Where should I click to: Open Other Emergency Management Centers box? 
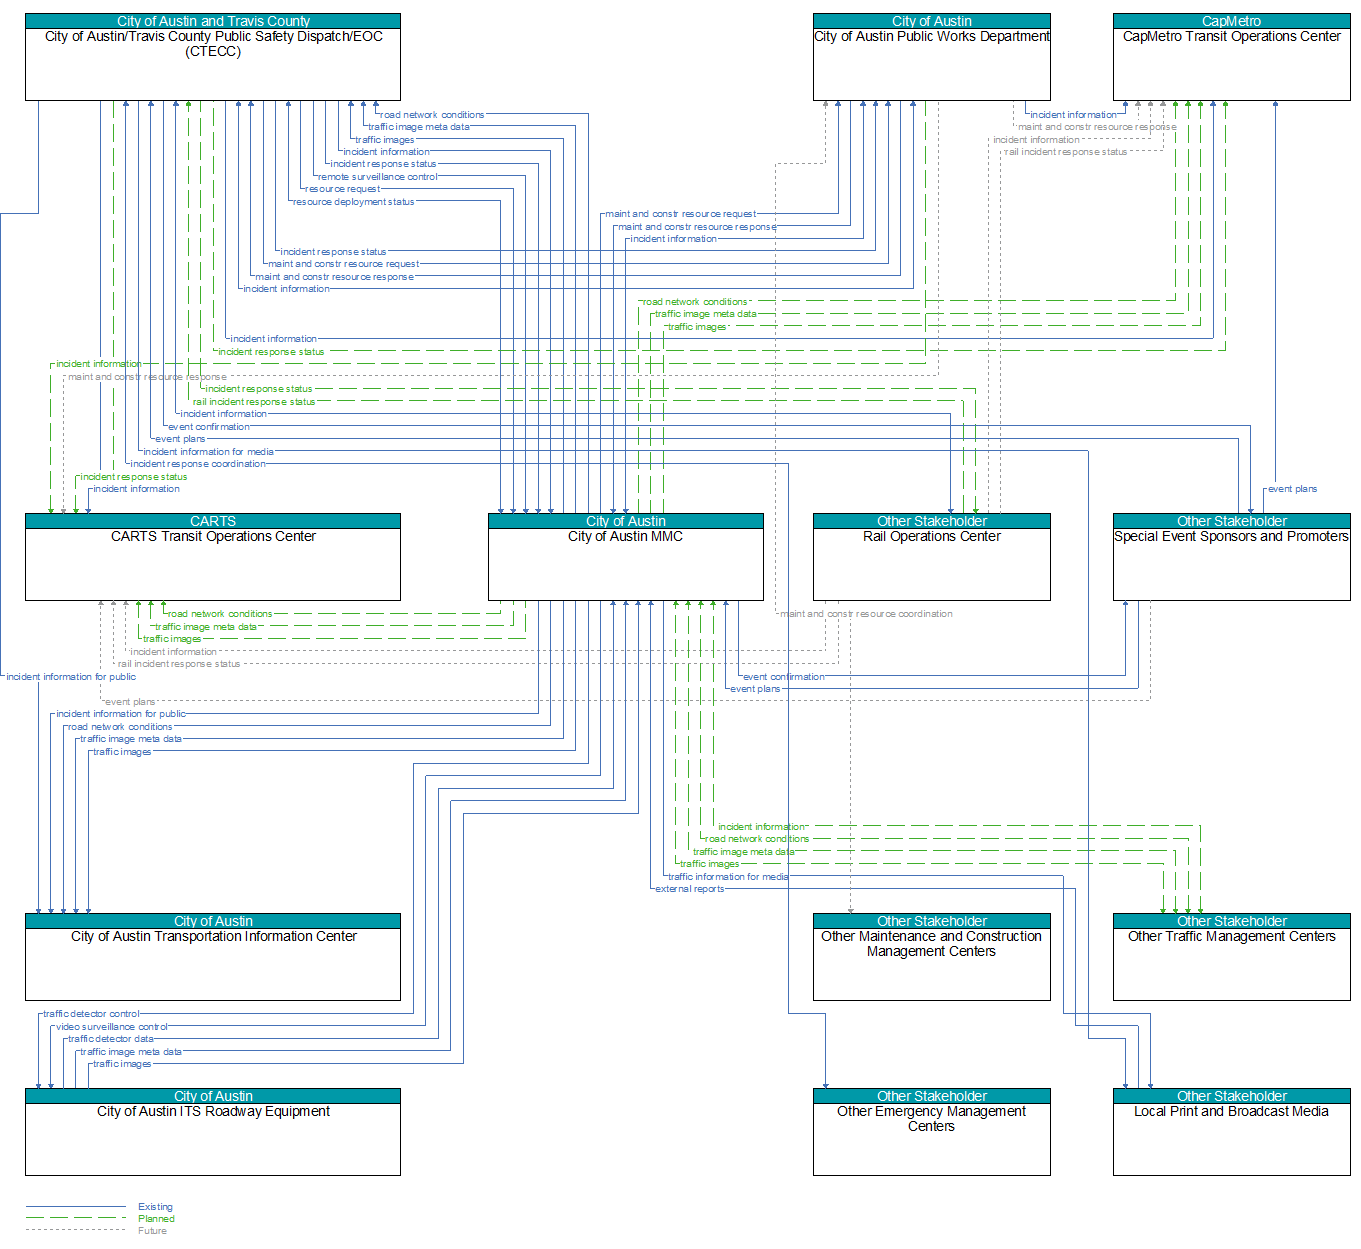pyautogui.click(x=931, y=1131)
